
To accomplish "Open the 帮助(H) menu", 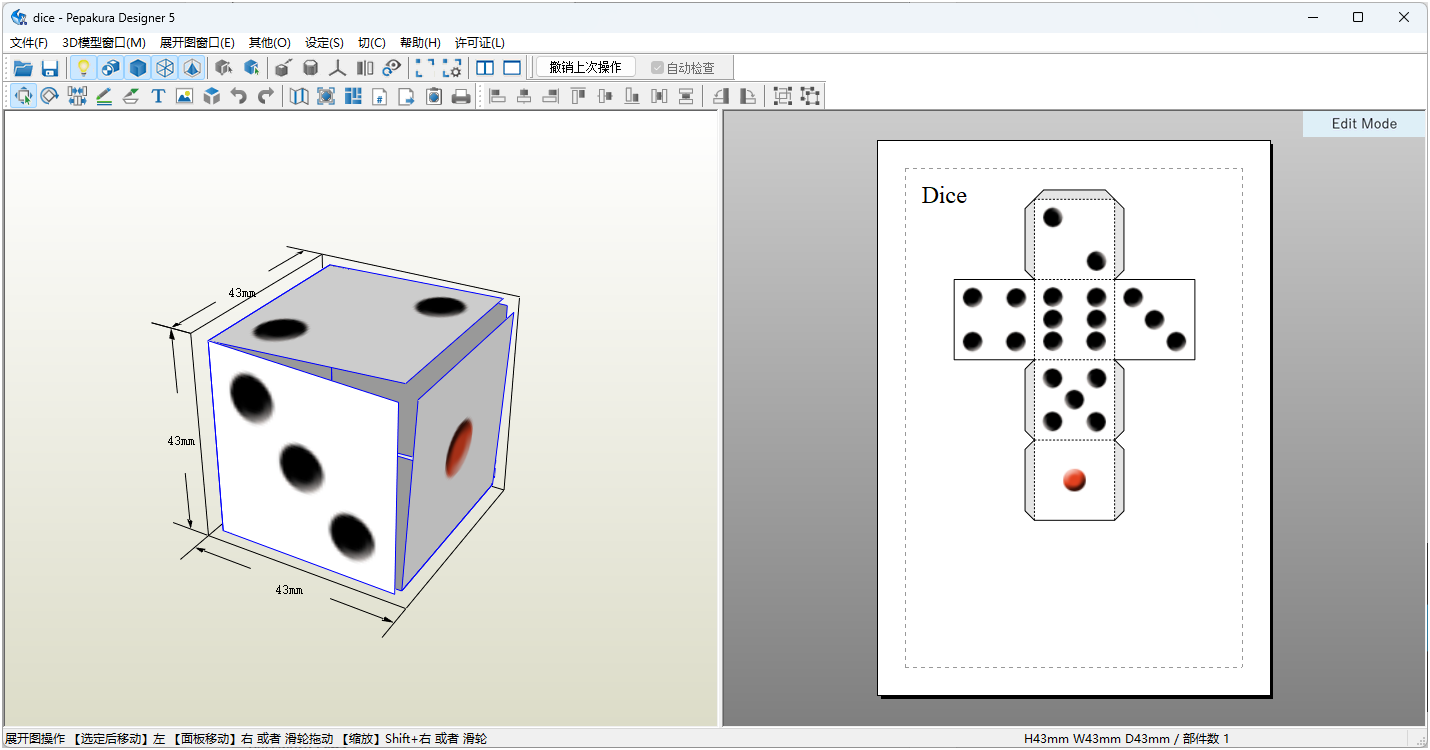I will point(420,43).
